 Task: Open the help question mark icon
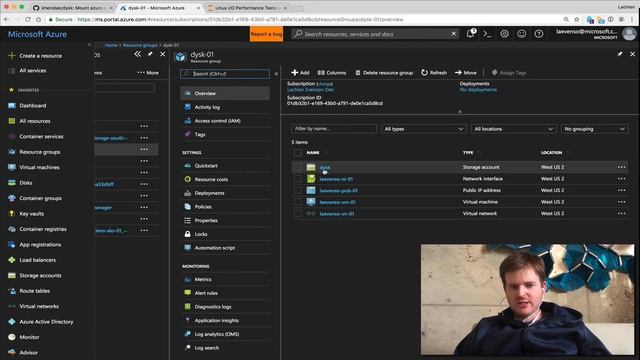pyautogui.click(x=539, y=34)
